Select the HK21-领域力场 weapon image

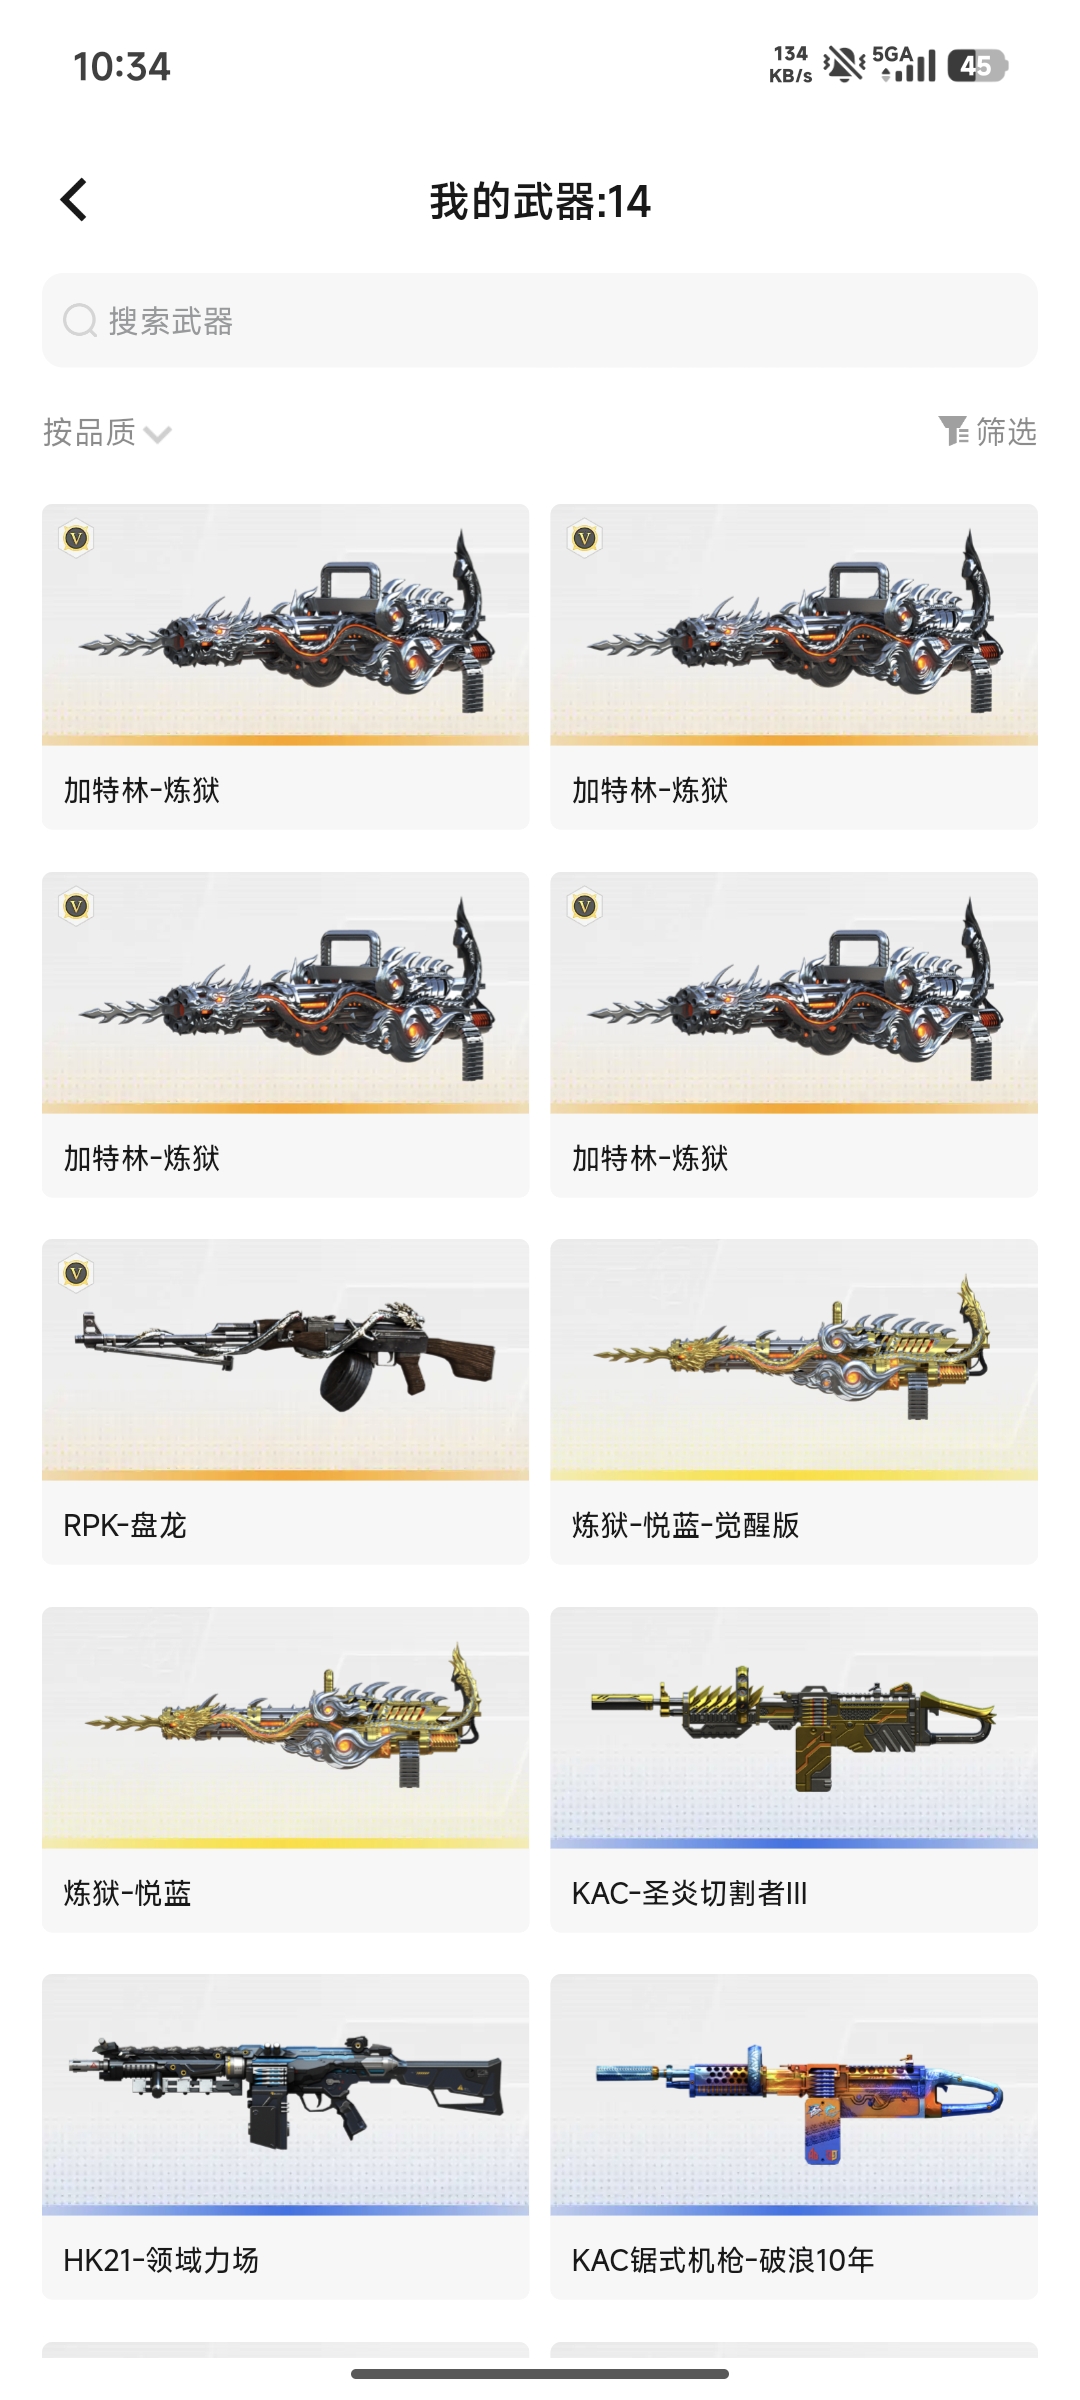click(285, 2094)
